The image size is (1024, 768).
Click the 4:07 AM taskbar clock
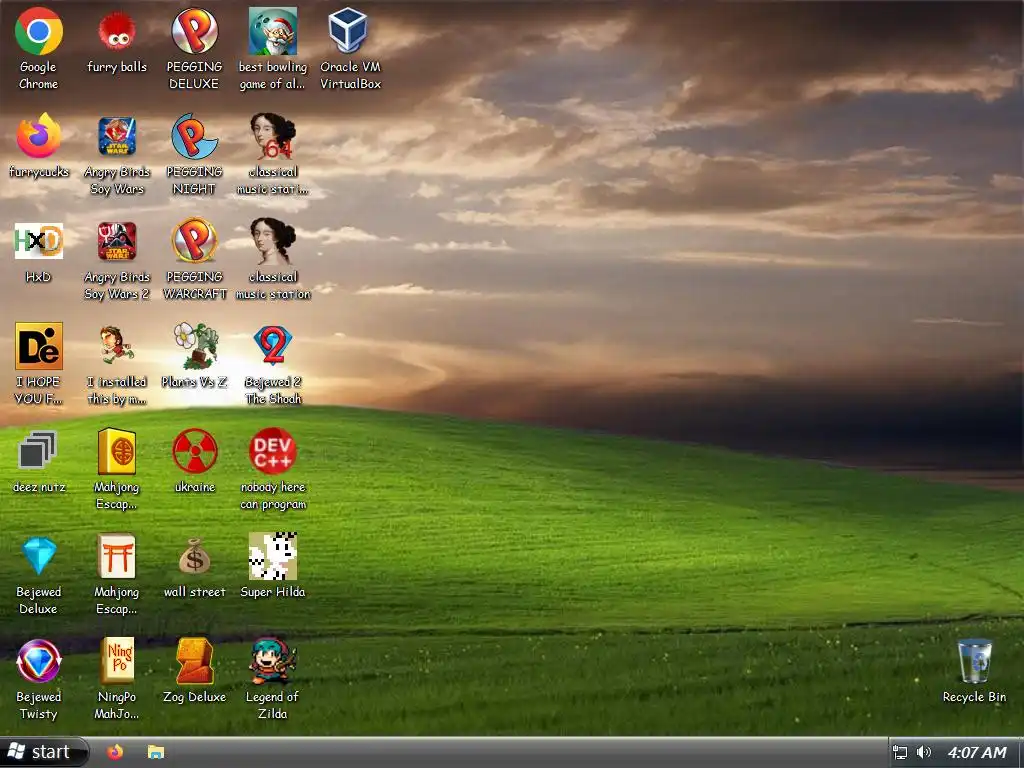click(977, 752)
